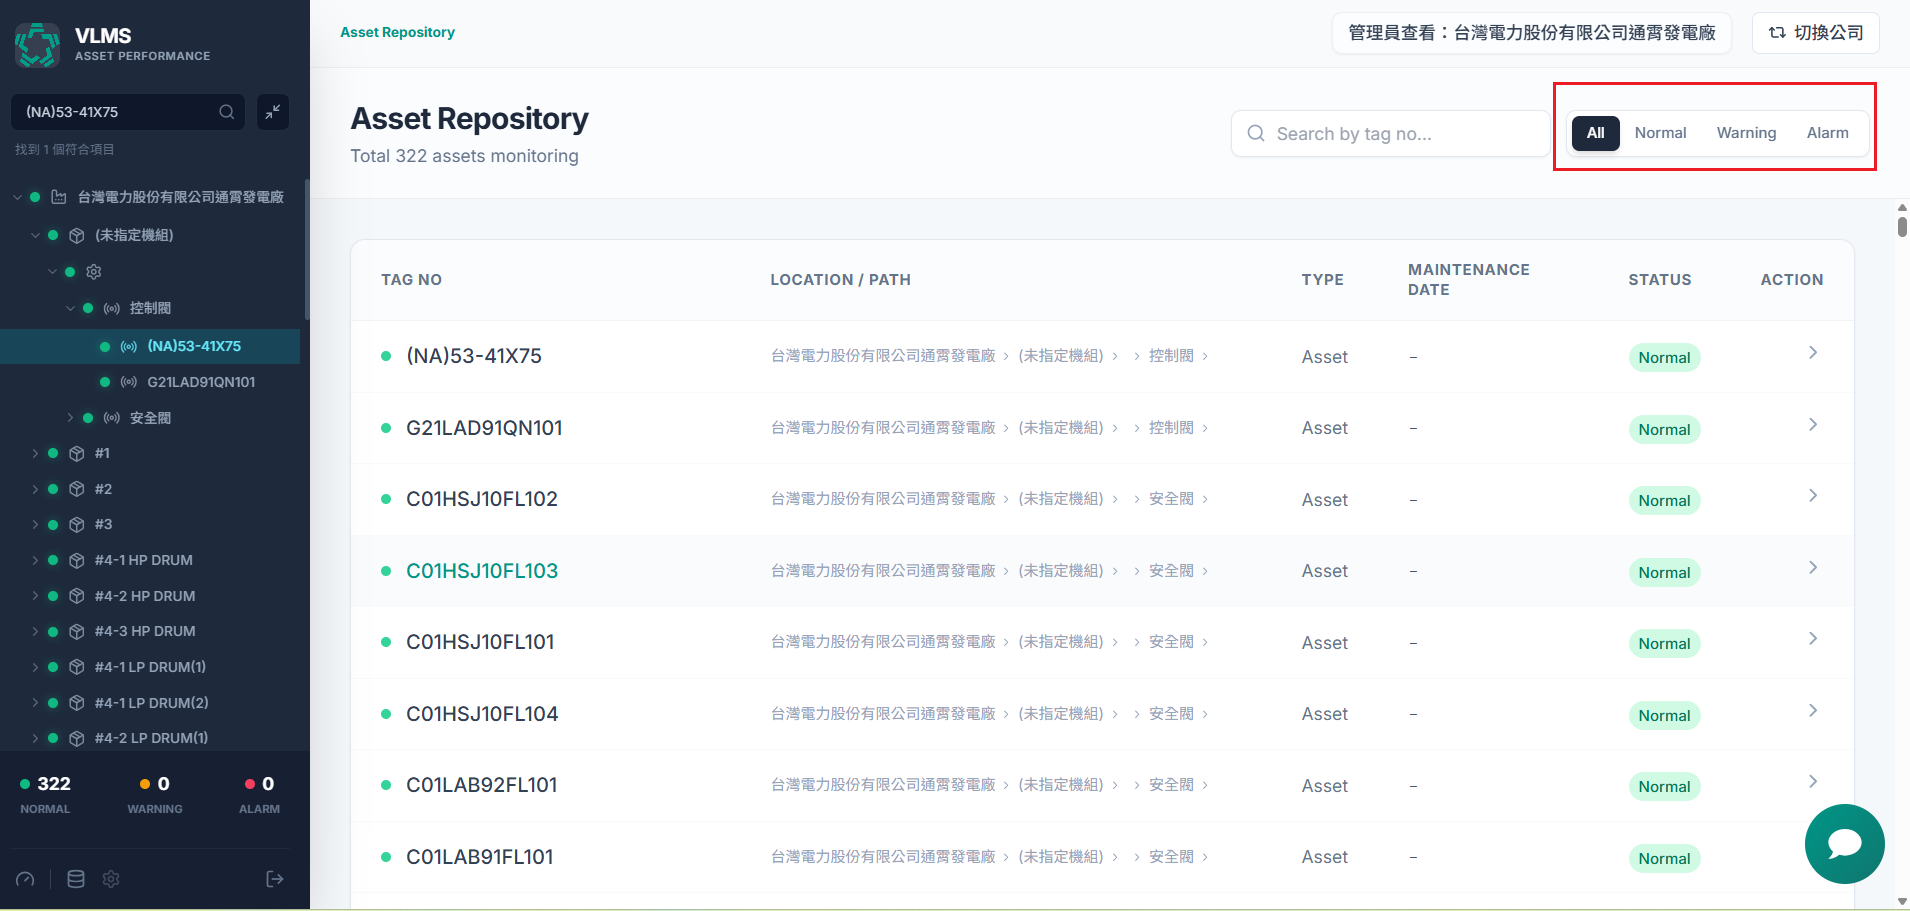Open details arrow for G21LAD91QN101 row

point(1813,425)
